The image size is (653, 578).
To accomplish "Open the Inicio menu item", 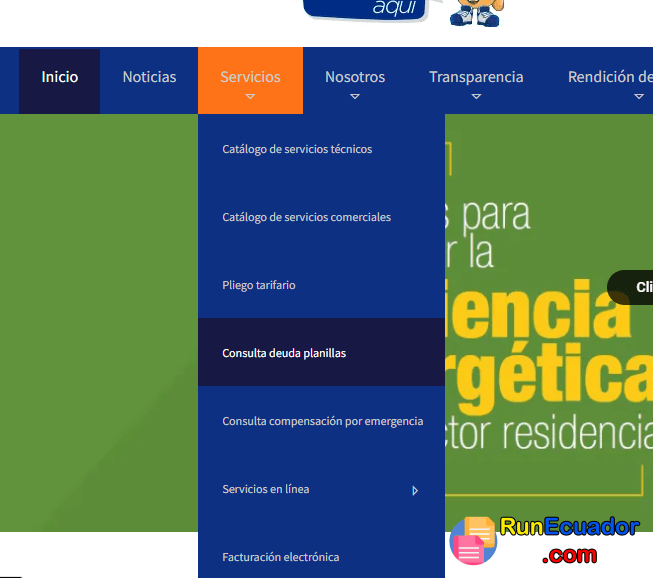I will [60, 80].
